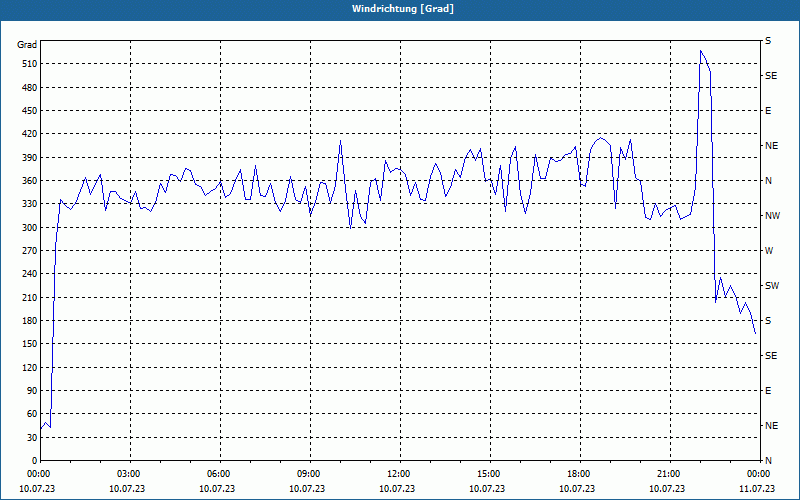The height and width of the screenshot is (500, 800).
Task: Select the 0 value on the y-axis
Action: tap(35, 461)
